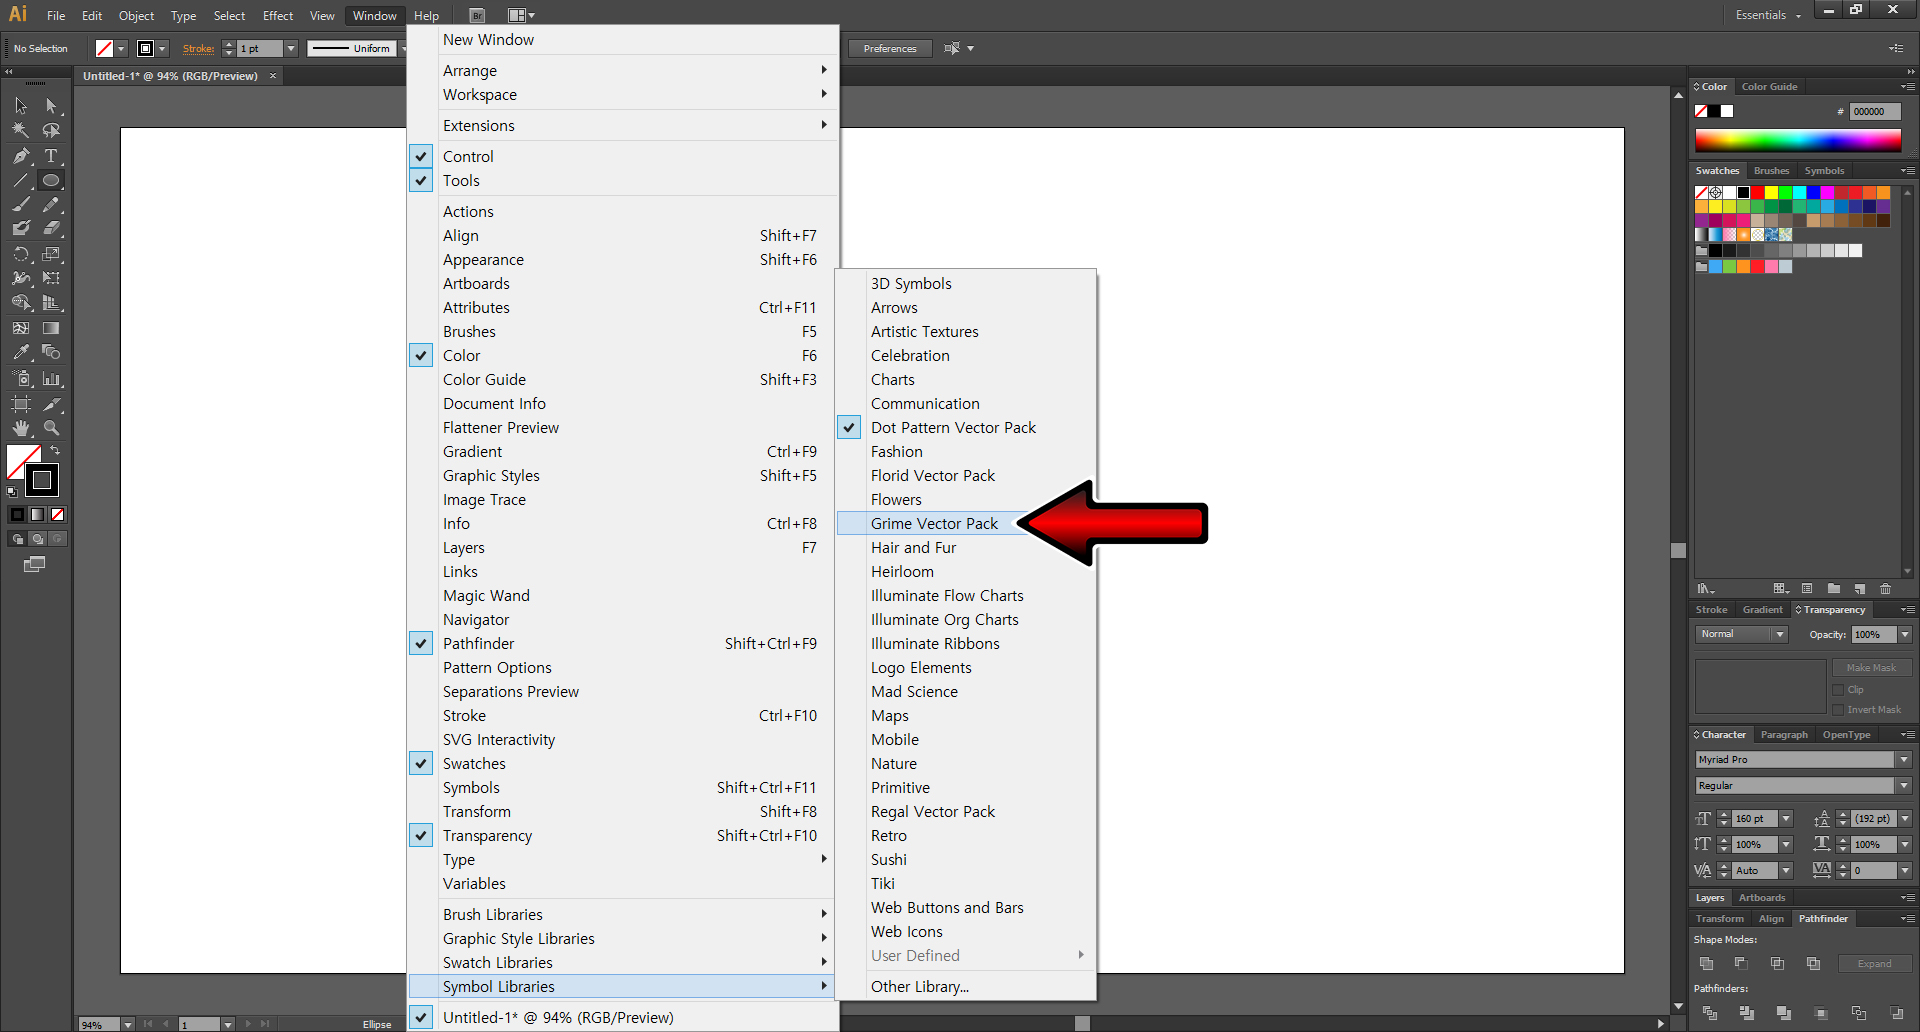The width and height of the screenshot is (1920, 1032).
Task: Open Essentials workspace switcher
Action: coord(1767,15)
